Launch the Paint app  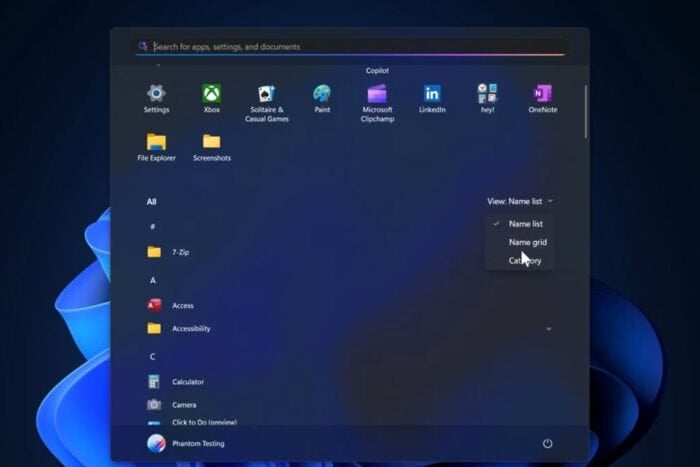point(322,93)
